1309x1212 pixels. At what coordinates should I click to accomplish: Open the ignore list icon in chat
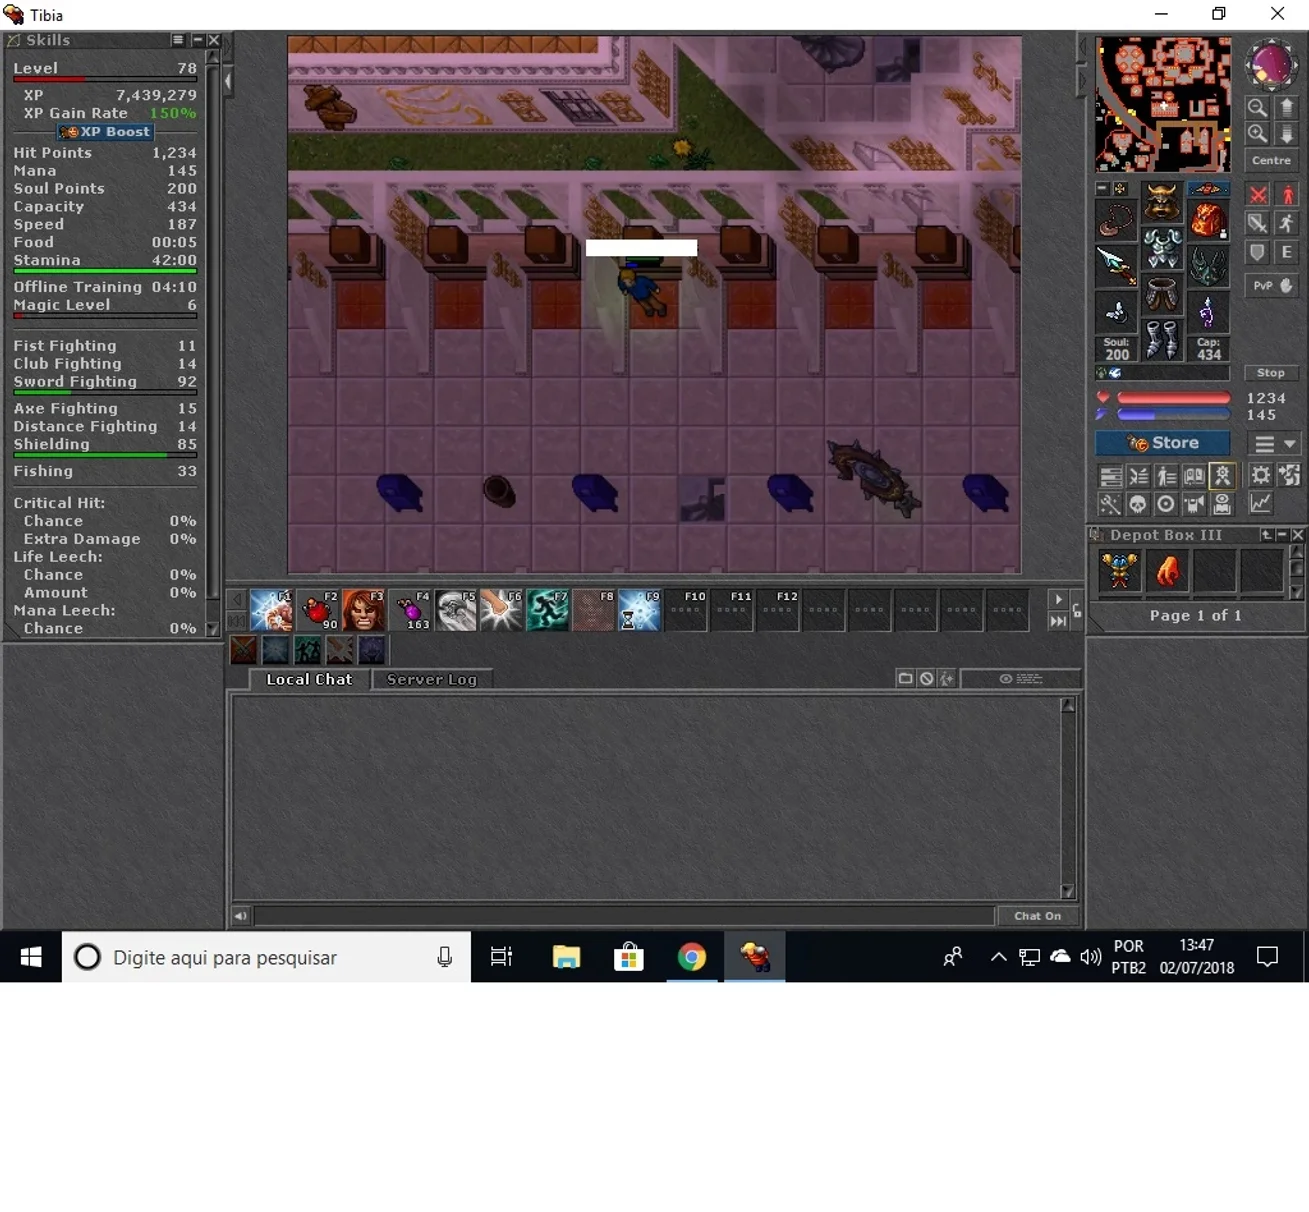click(927, 679)
